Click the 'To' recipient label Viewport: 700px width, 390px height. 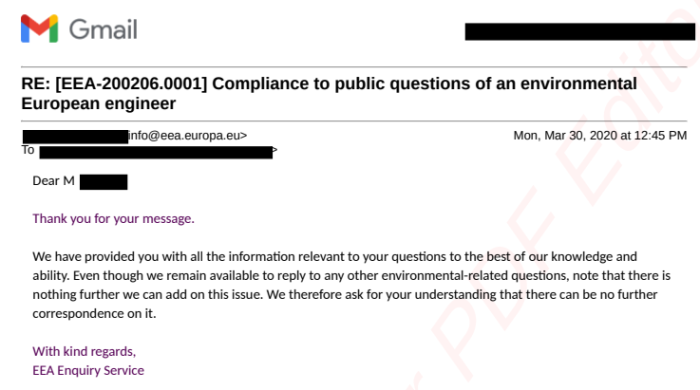[28, 150]
